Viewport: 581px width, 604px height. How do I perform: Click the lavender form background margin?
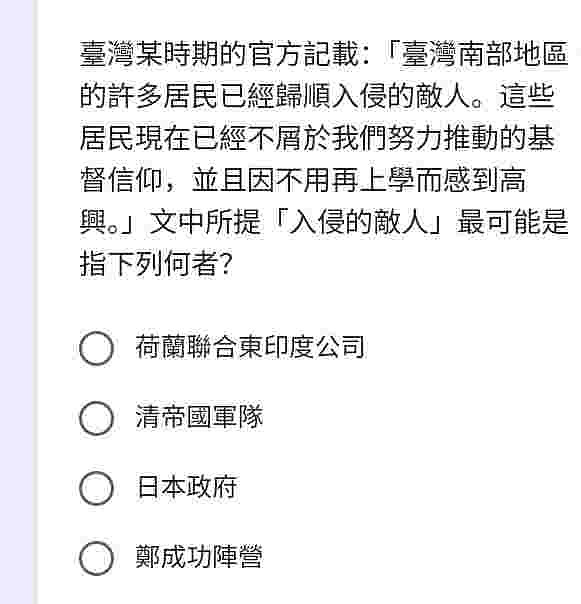[x=16, y=302]
